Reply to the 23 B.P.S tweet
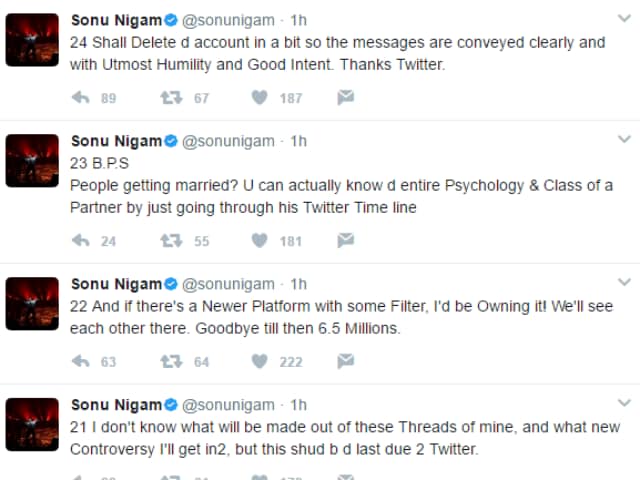The height and width of the screenshot is (480, 640). tap(80, 240)
